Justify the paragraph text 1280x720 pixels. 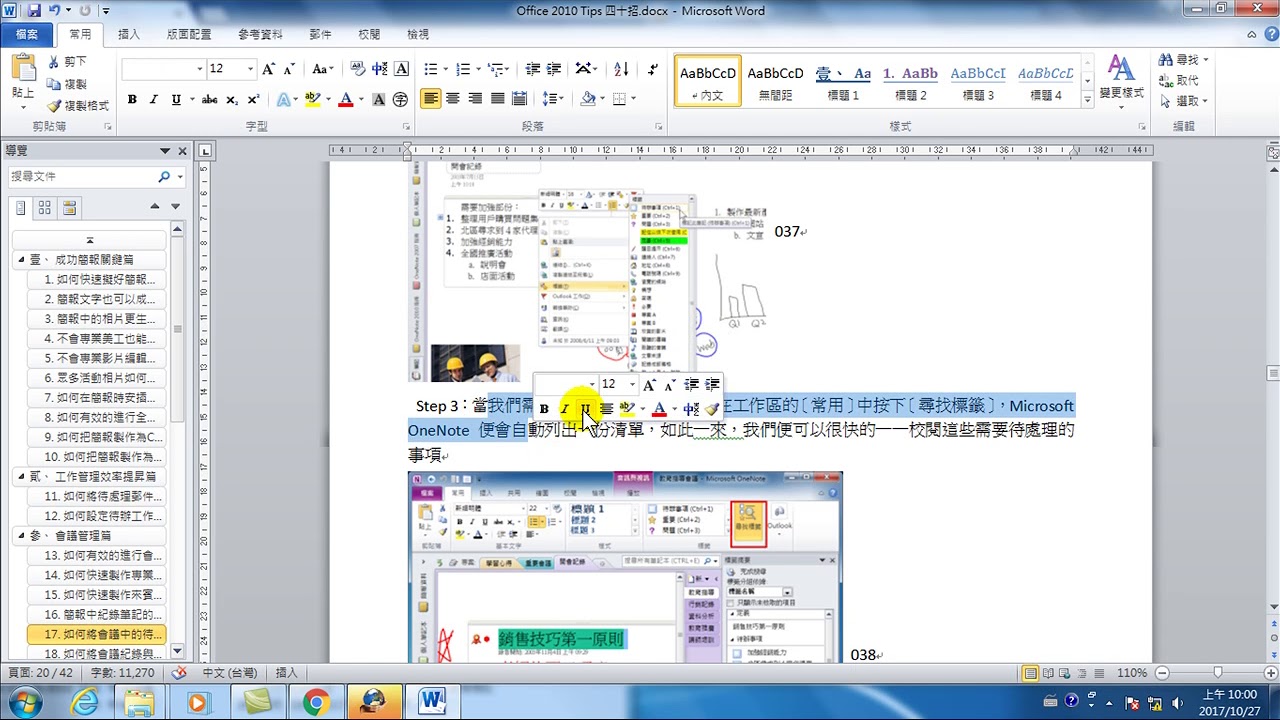coord(497,99)
